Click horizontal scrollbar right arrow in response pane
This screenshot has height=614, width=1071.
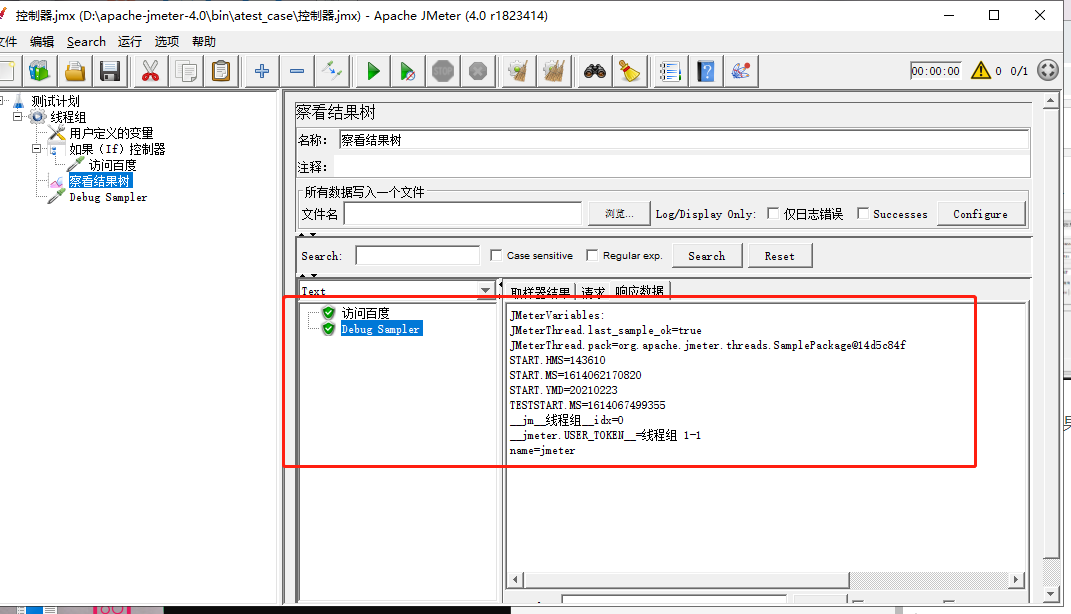1016,580
